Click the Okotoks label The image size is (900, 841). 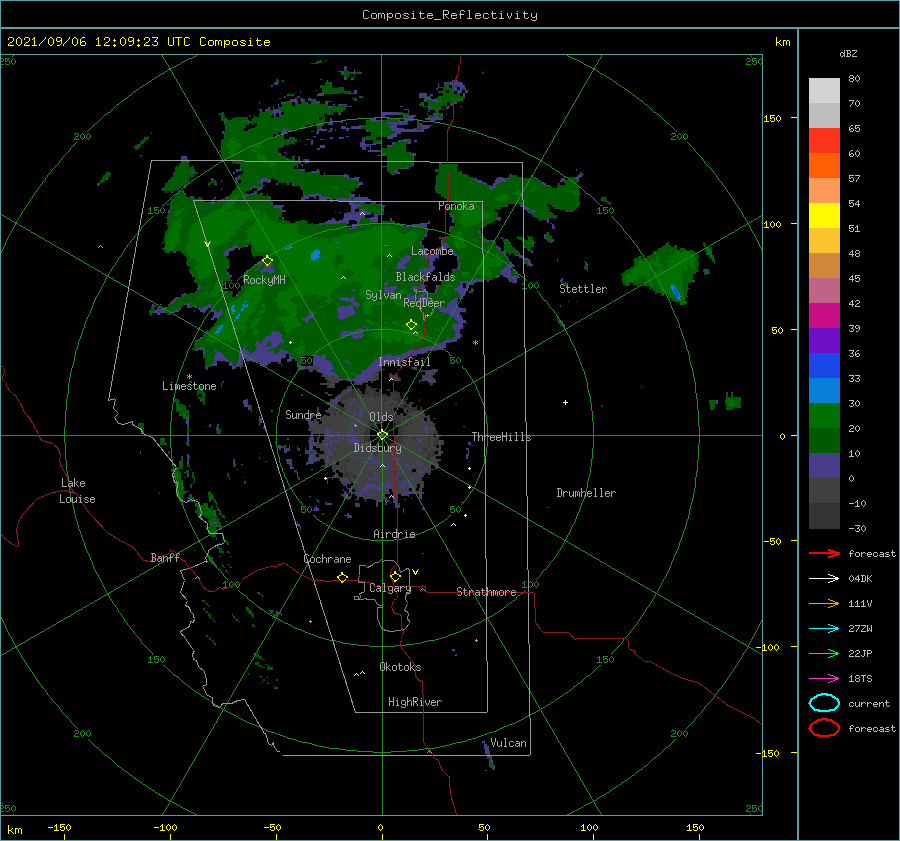400,667
